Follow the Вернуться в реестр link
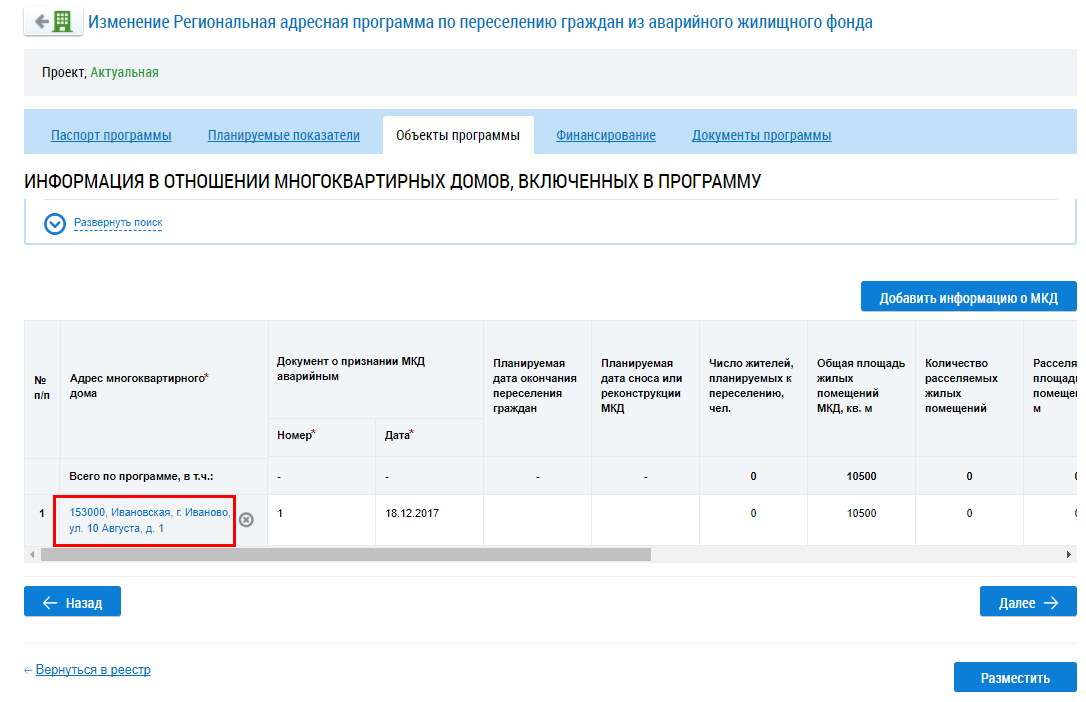Viewport: 1086px width, 702px height. 93,669
